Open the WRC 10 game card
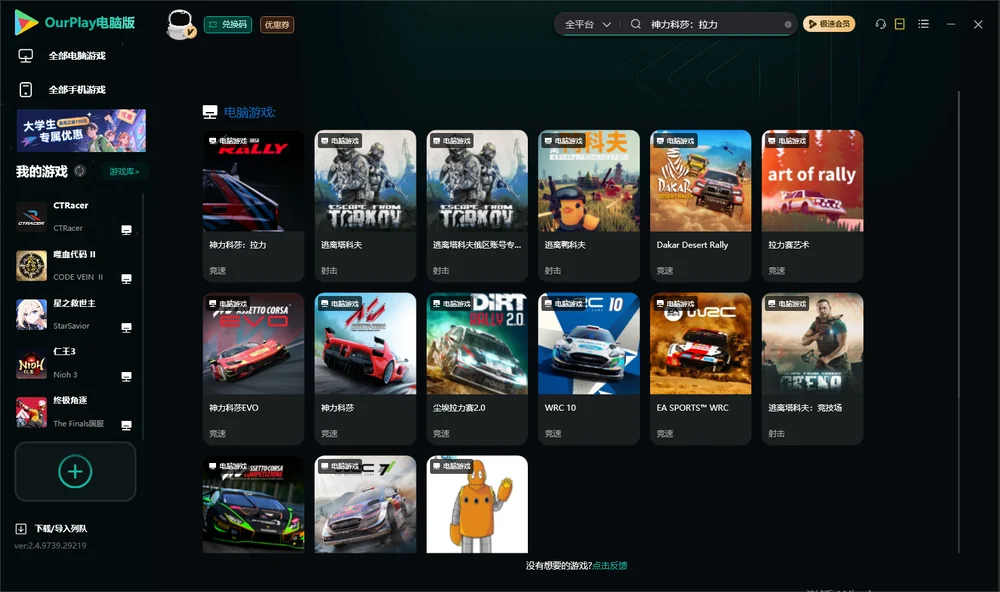Screen dimensions: 1000x592 pos(589,369)
